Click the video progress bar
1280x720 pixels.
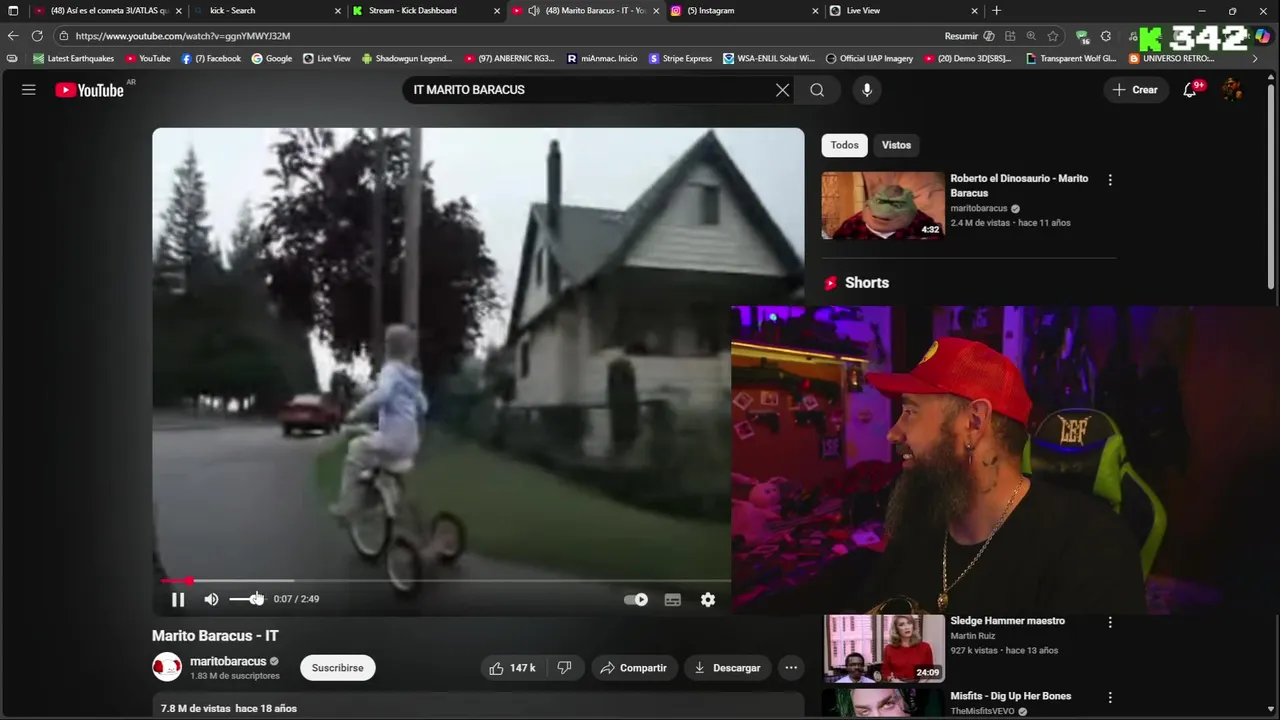(445, 580)
